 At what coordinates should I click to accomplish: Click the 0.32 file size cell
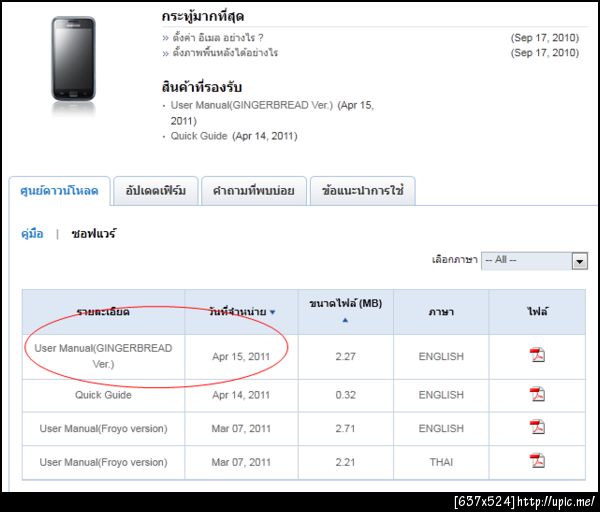346,395
